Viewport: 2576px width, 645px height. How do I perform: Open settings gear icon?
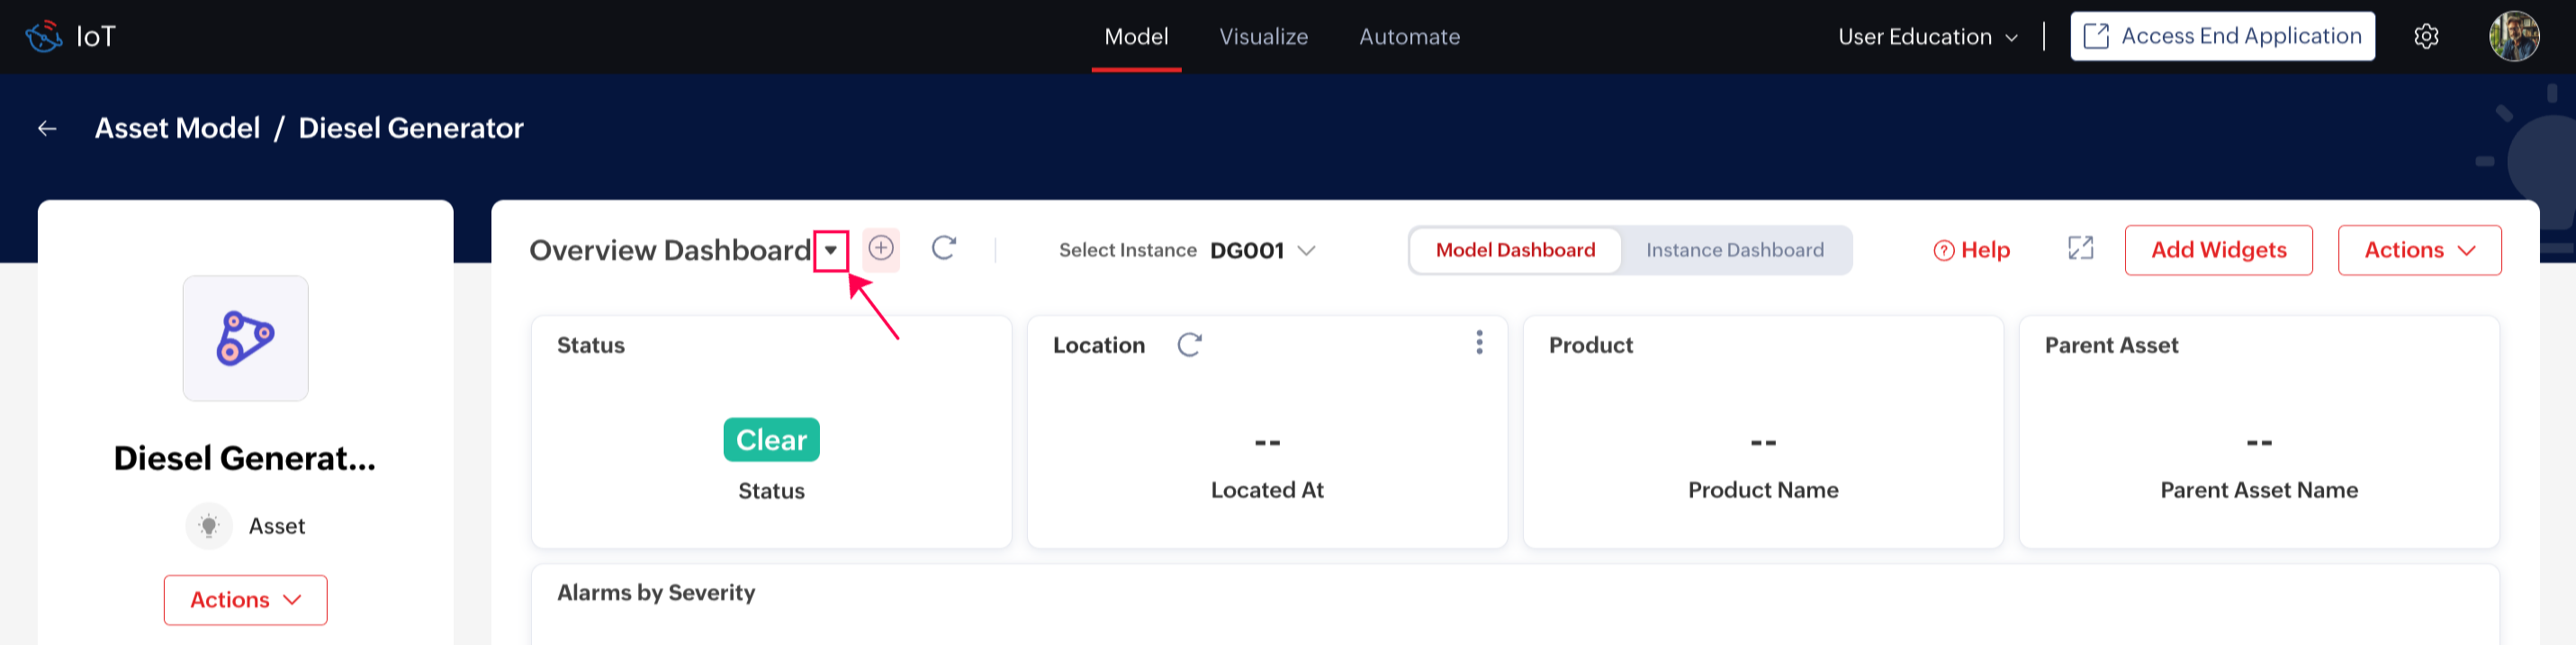2426,37
